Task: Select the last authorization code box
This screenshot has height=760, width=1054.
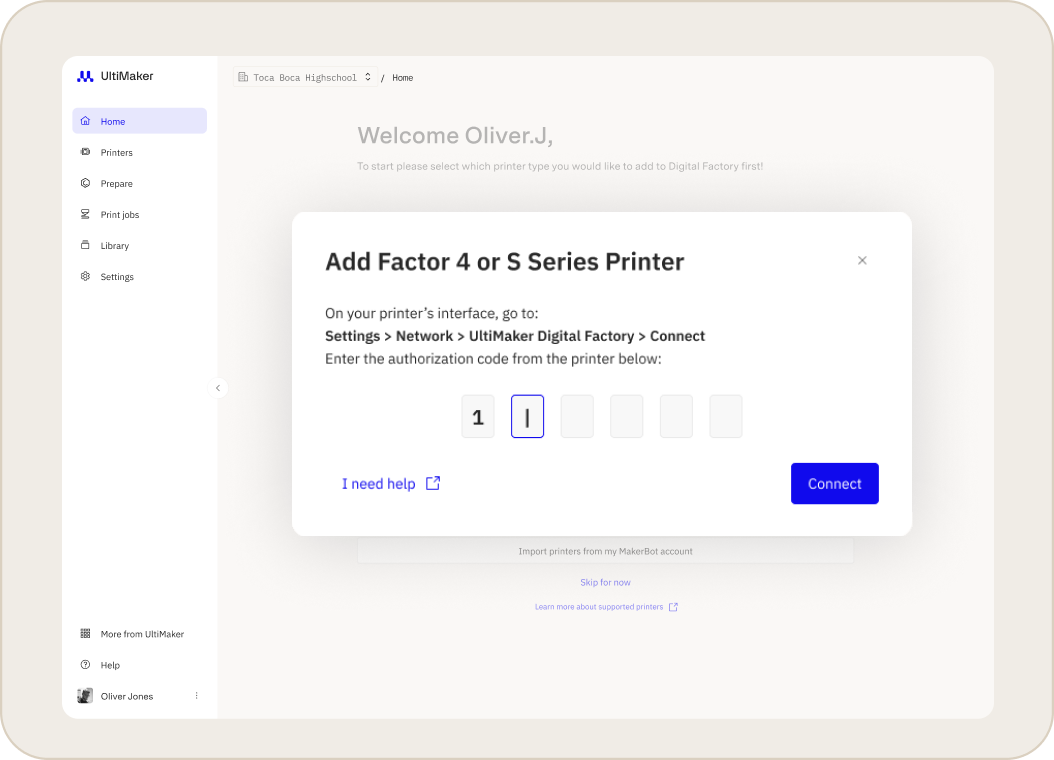Action: pyautogui.click(x=726, y=416)
